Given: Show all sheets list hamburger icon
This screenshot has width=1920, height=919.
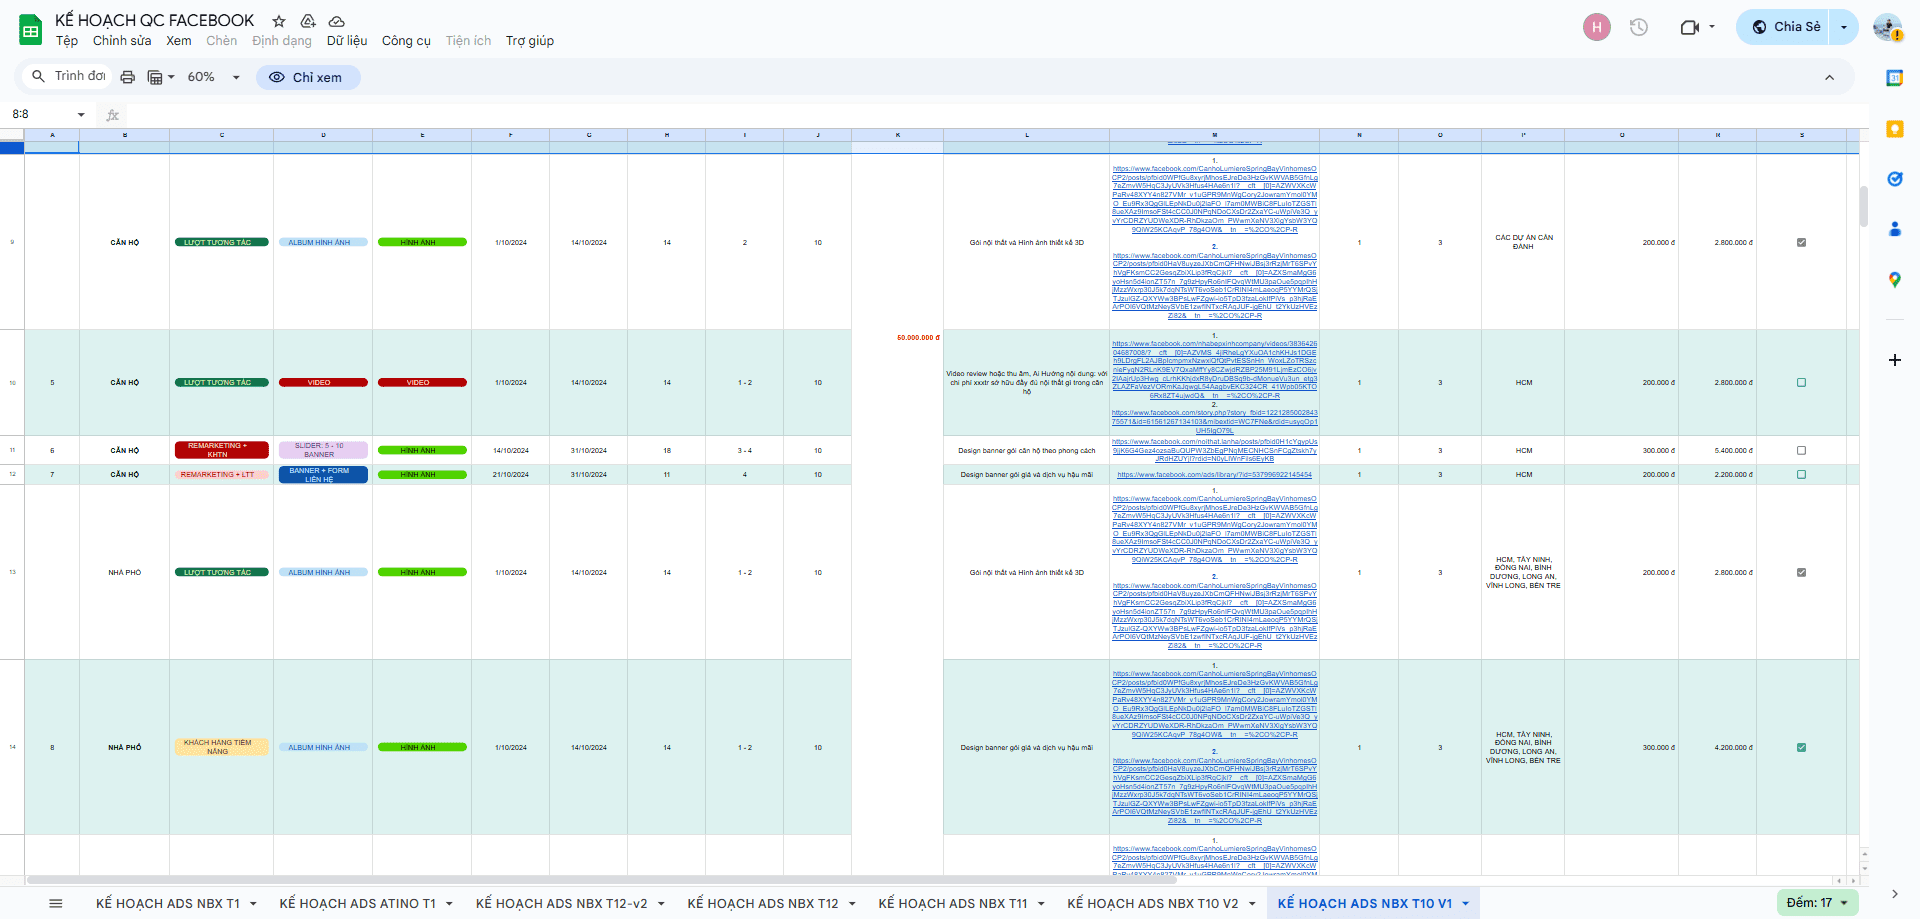Looking at the screenshot, I should point(56,903).
